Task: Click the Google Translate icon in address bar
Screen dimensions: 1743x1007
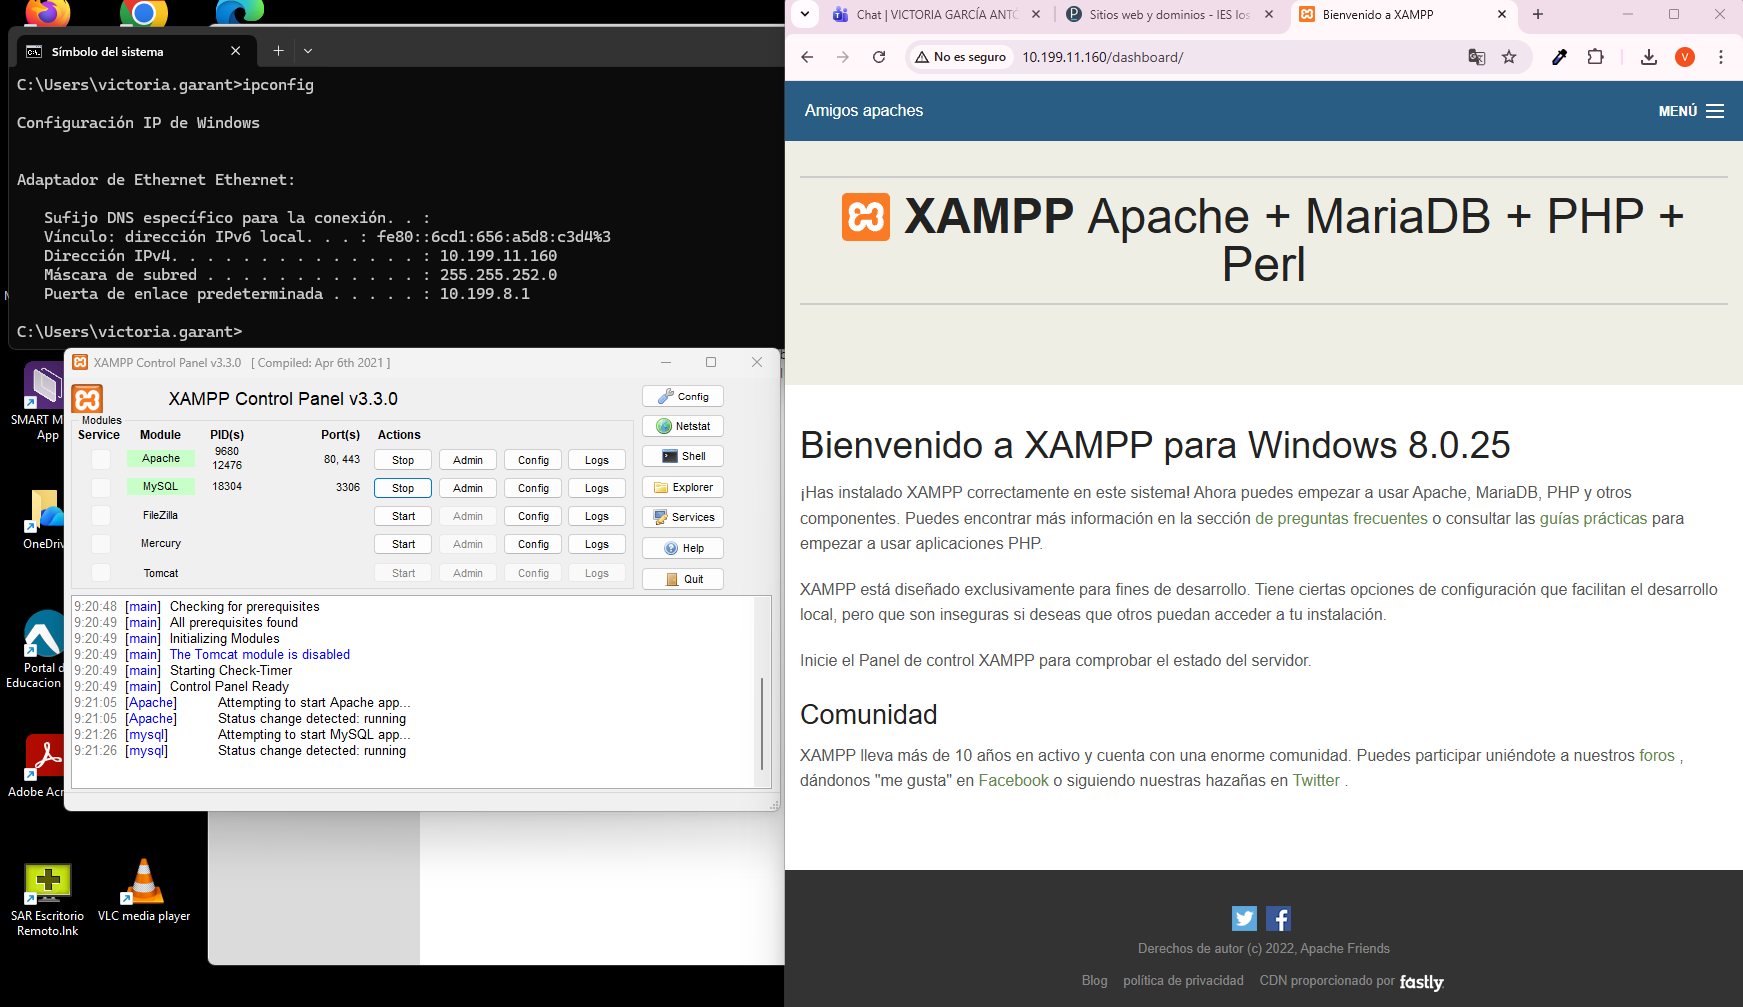Action: pos(1476,57)
